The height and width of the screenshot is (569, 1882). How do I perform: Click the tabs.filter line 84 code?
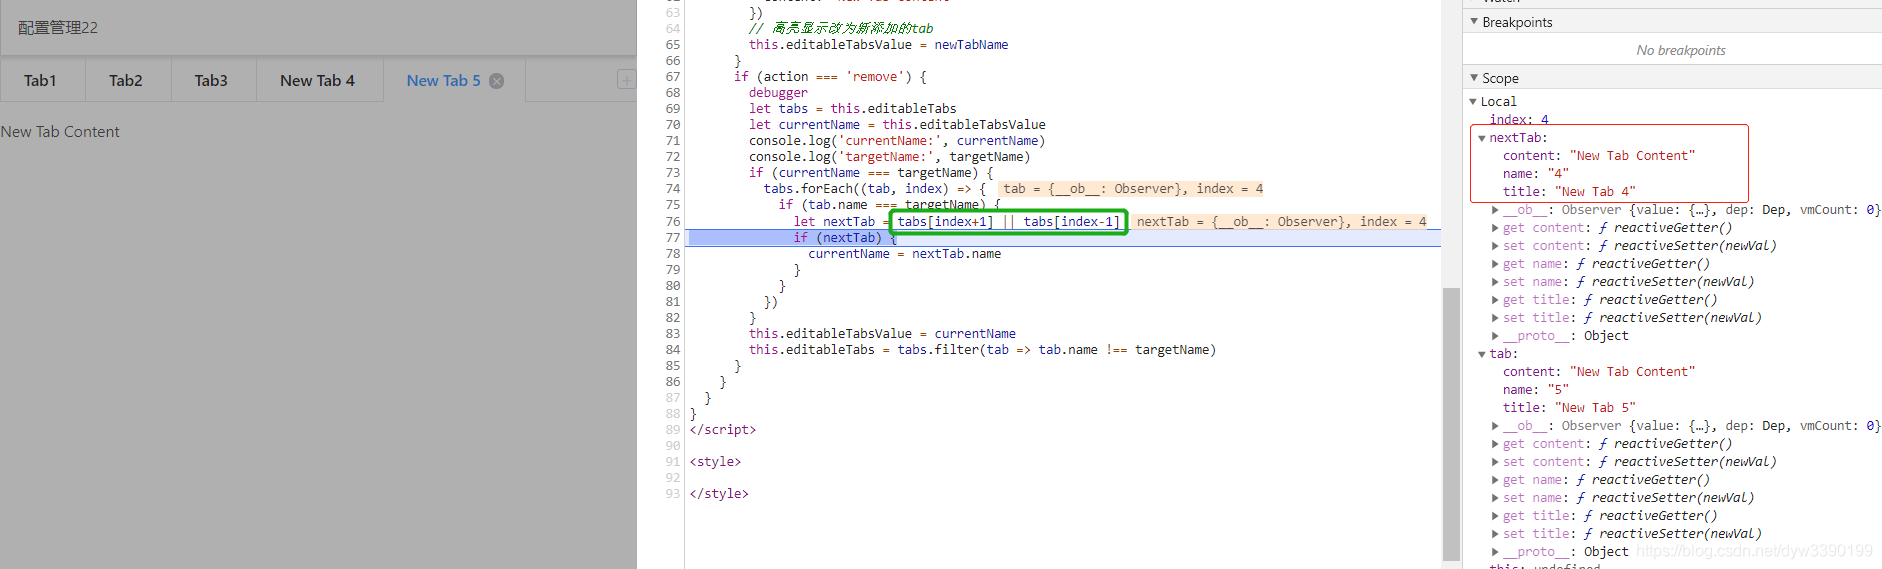[x=982, y=350]
